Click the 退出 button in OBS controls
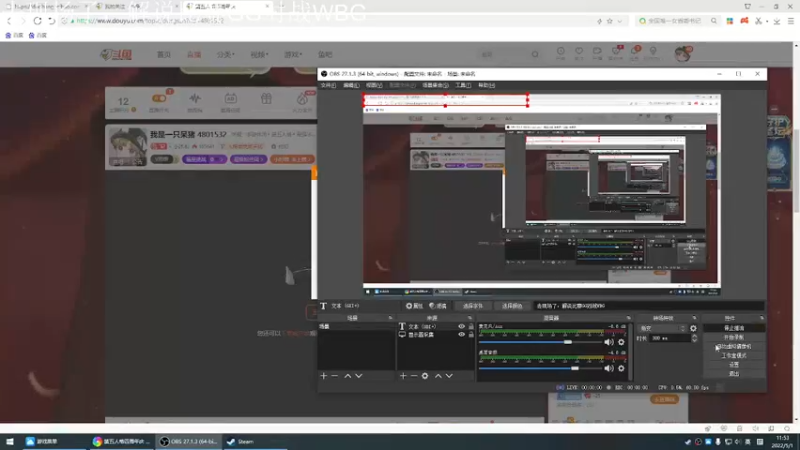This screenshot has height=450, width=800. coord(734,374)
